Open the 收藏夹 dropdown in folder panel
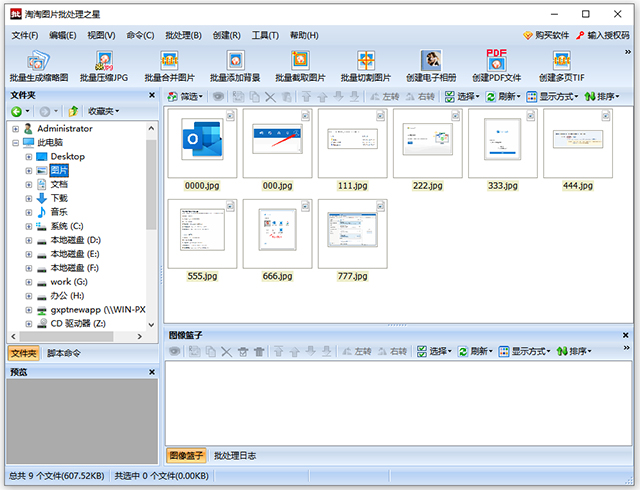Viewport: 640px width, 490px height. click(x=102, y=111)
